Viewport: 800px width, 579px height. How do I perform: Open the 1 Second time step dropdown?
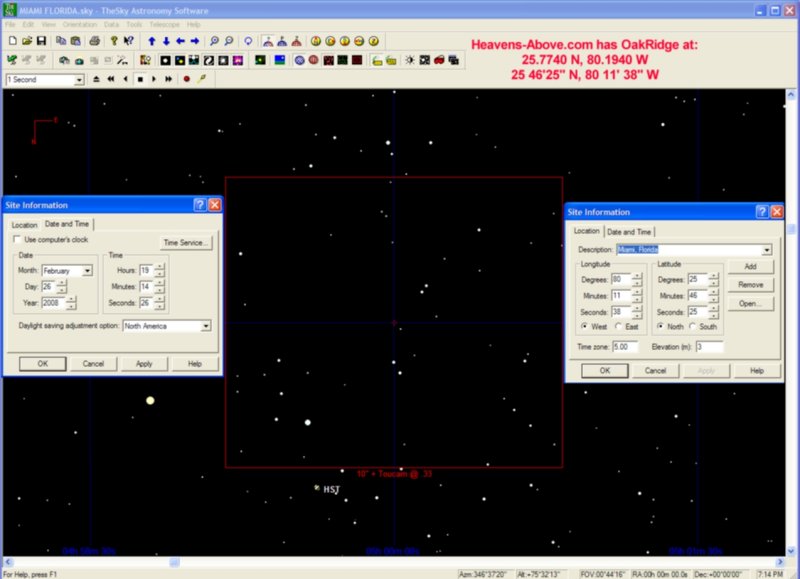pos(79,80)
